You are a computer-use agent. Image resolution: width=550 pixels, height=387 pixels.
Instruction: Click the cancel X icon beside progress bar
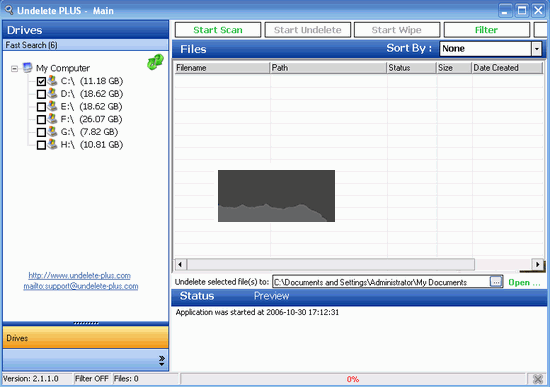538,379
